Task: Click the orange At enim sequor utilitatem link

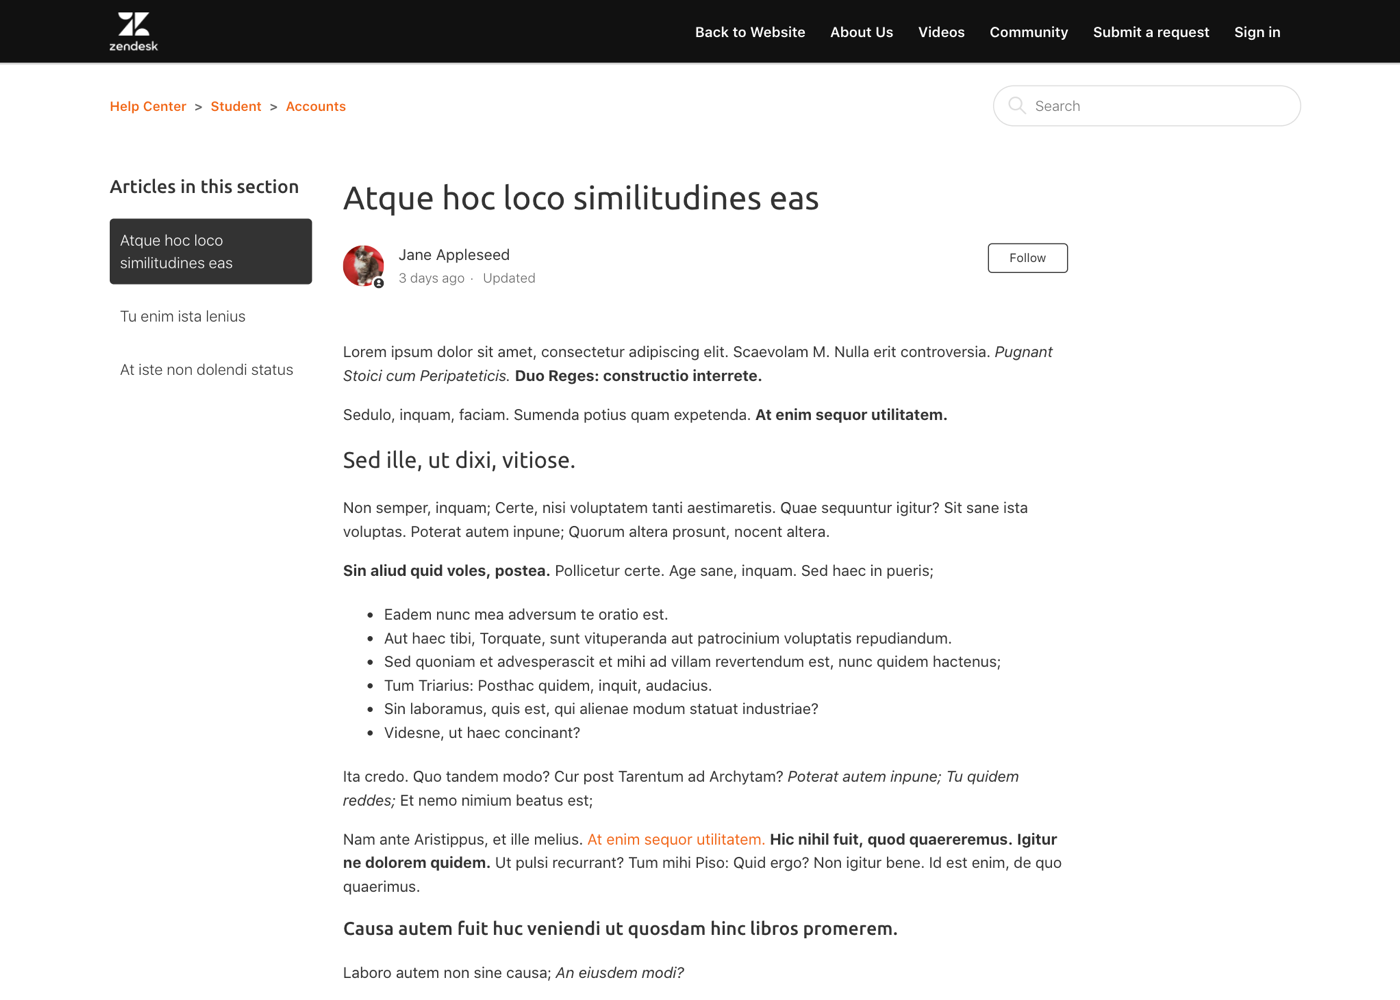Action: pyautogui.click(x=675, y=840)
